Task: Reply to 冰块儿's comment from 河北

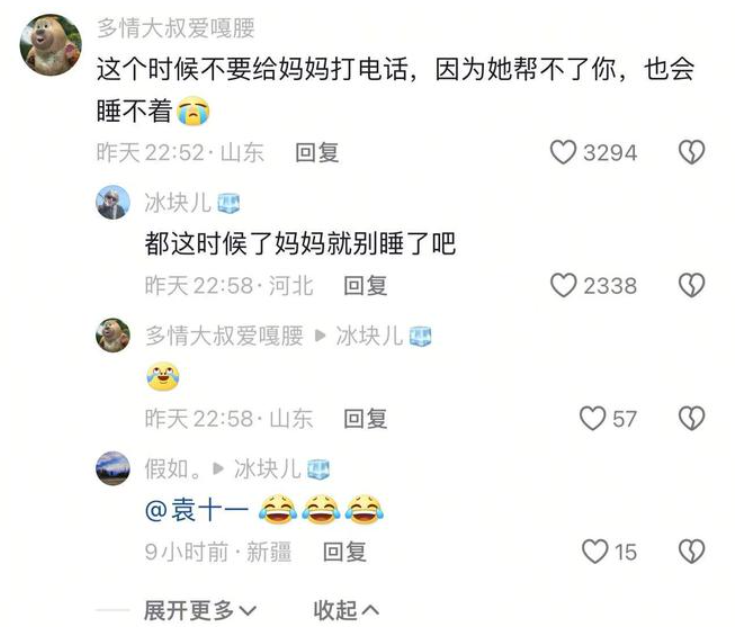Action: coord(365,285)
